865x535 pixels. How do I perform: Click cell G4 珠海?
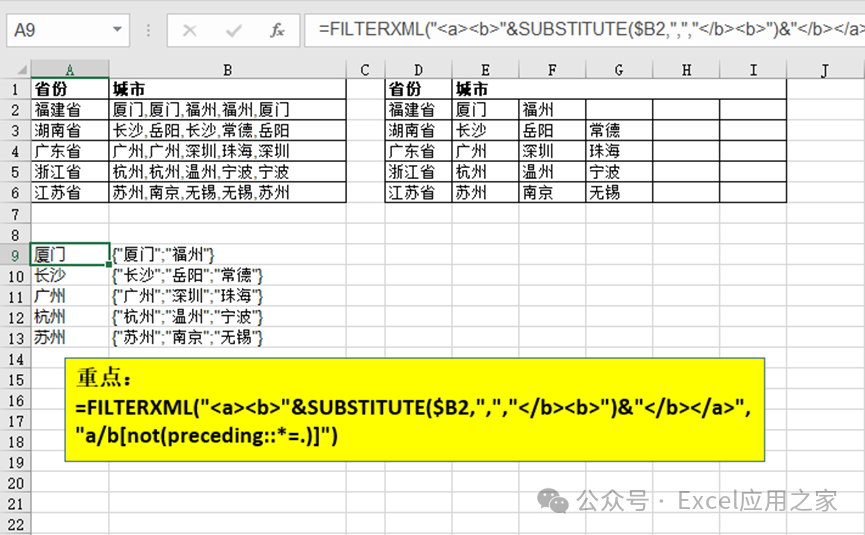[x=619, y=151]
